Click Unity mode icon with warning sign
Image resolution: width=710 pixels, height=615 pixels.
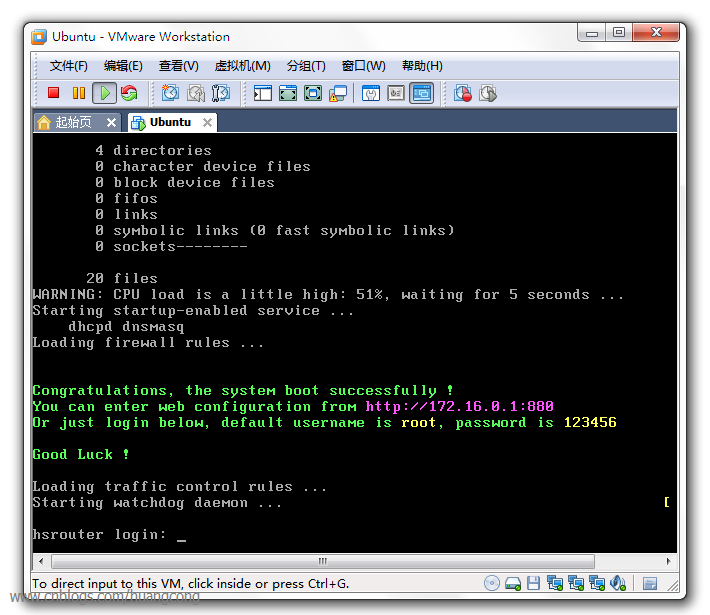338,93
